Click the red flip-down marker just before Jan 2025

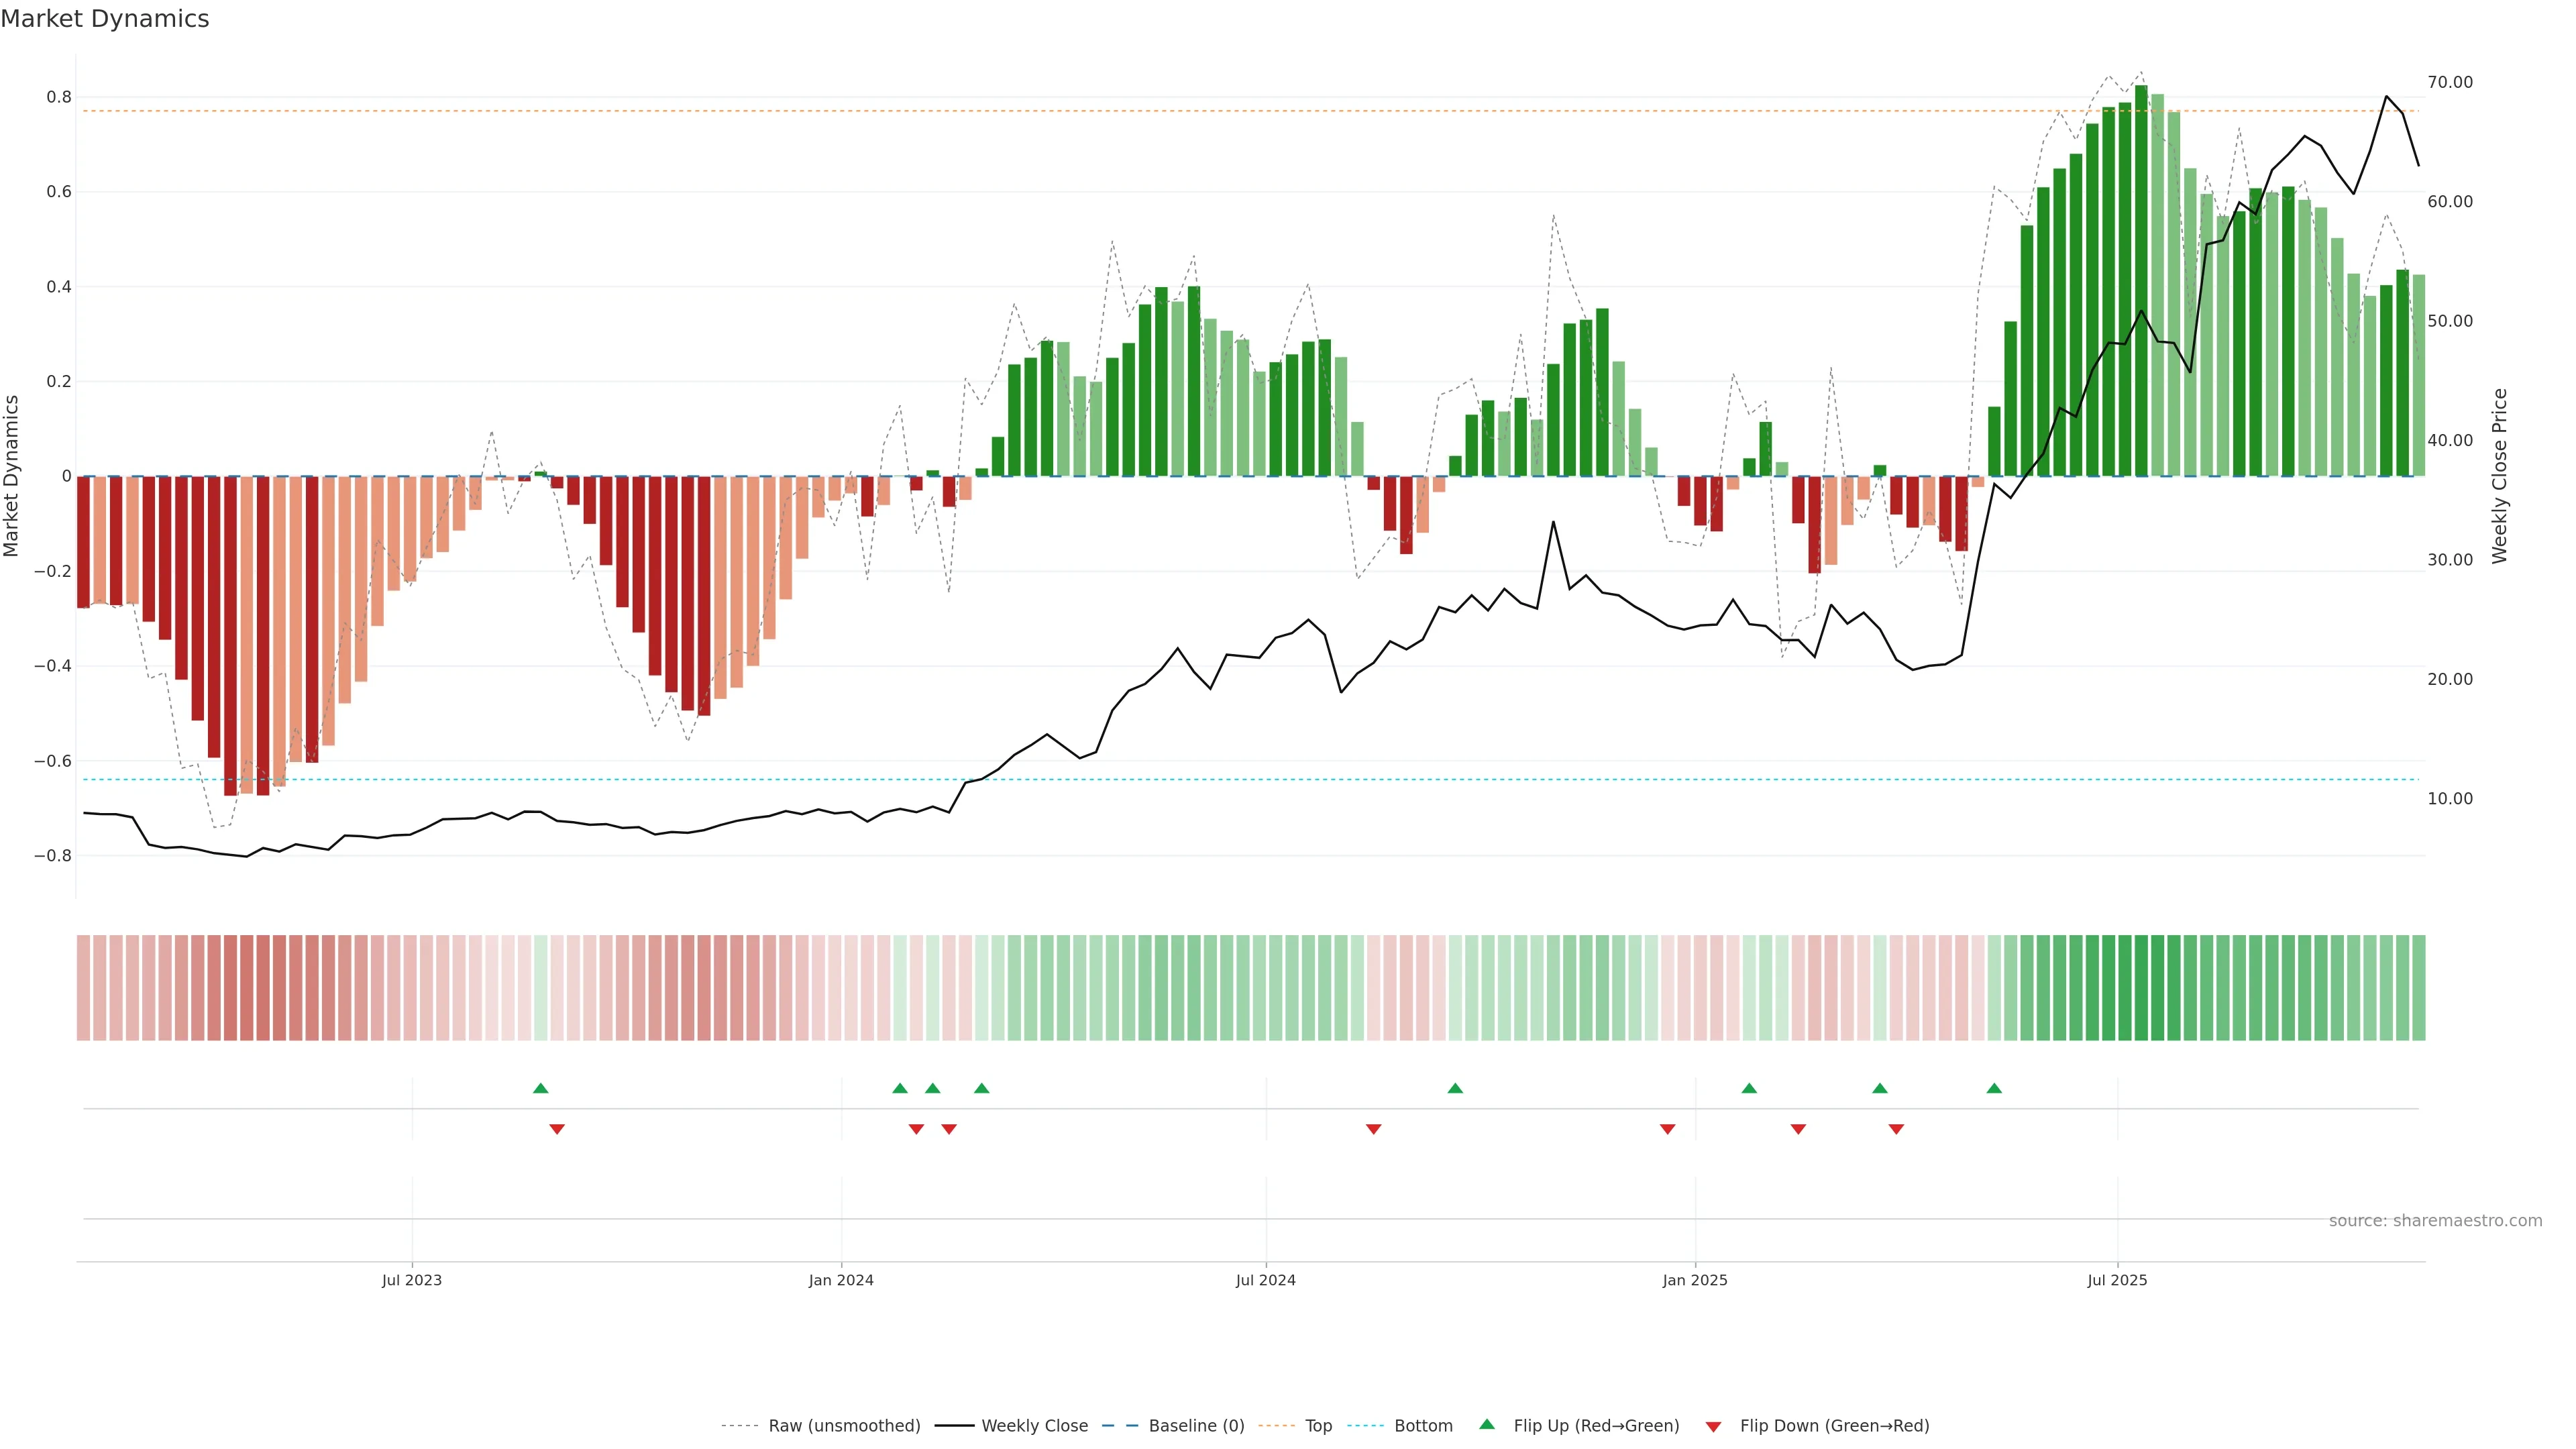(x=1667, y=1129)
